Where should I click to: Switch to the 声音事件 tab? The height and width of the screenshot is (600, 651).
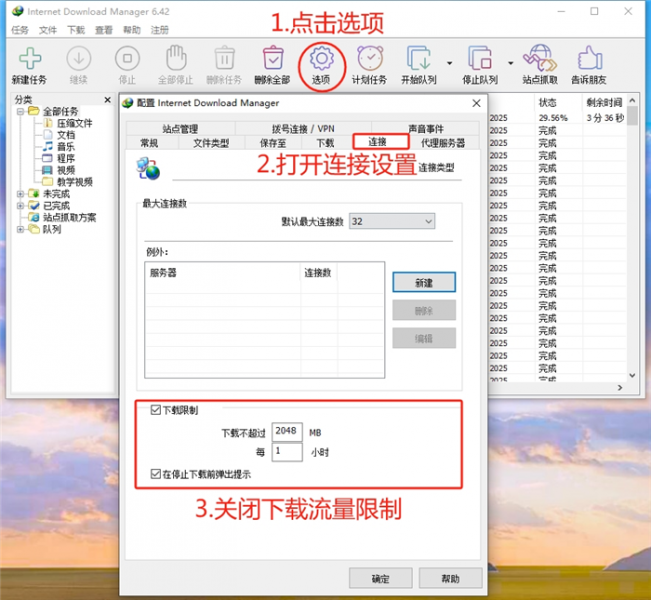click(426, 129)
